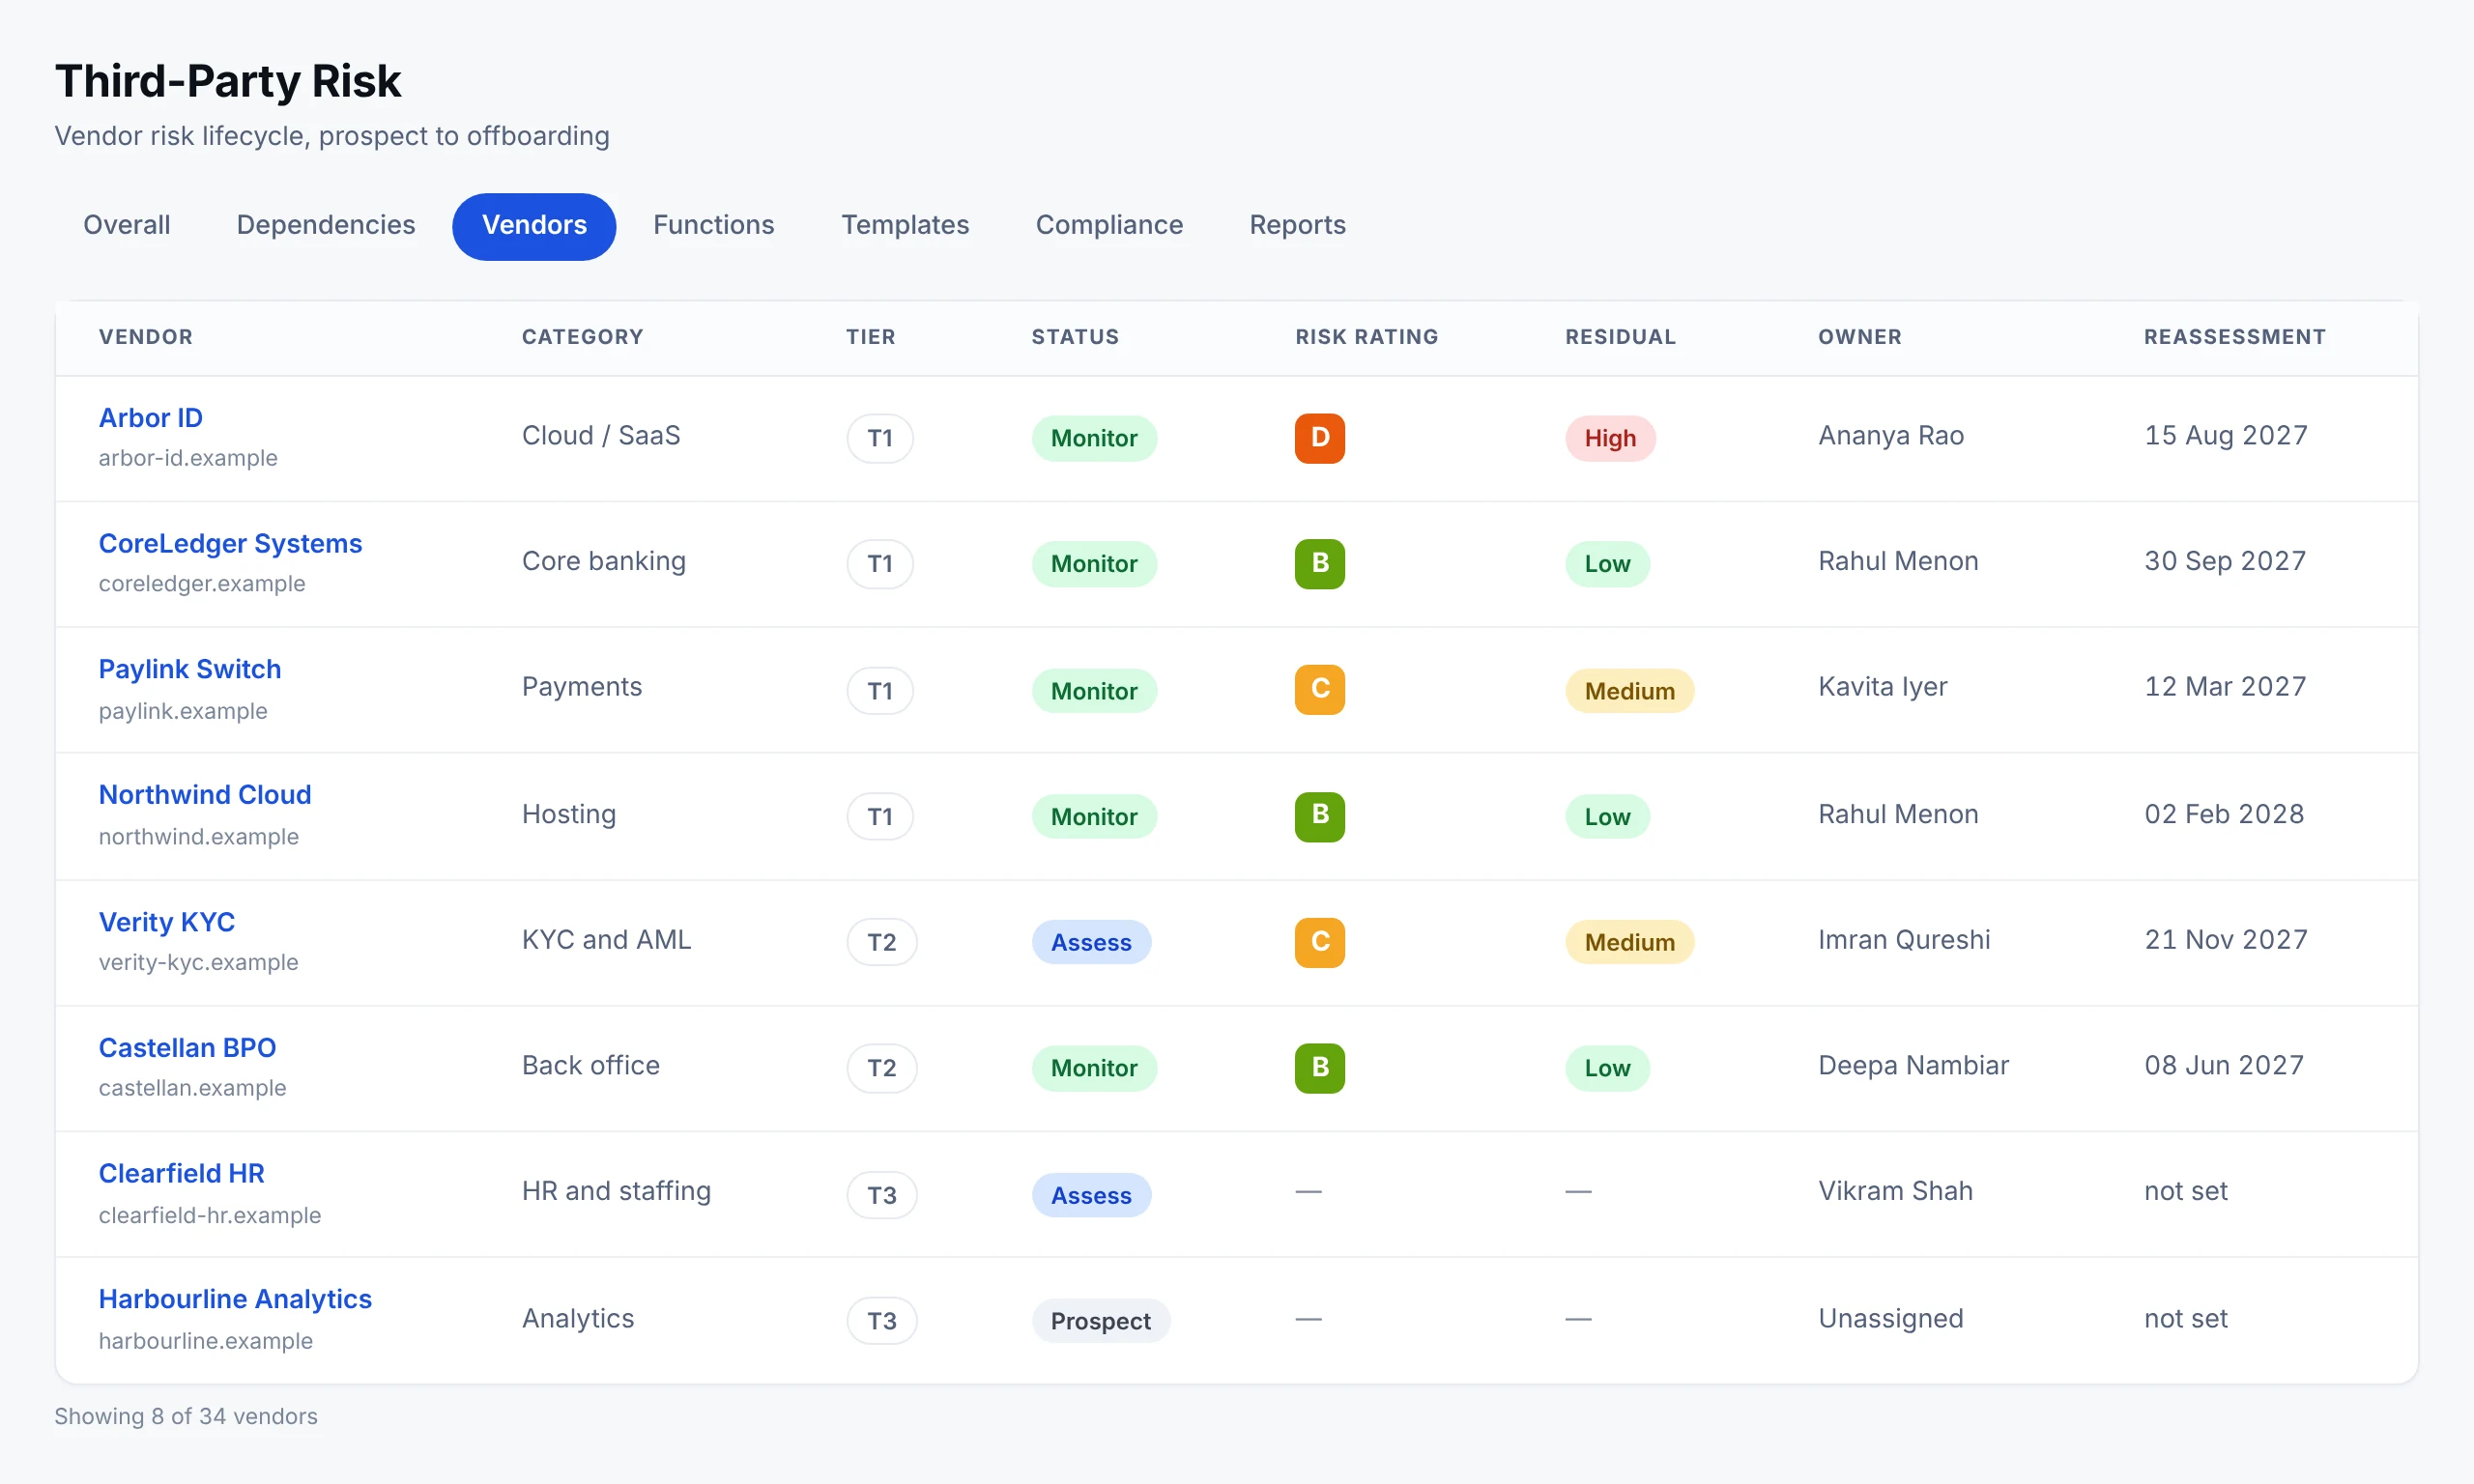Click the B risk rating badge for Castellan BPO
The height and width of the screenshot is (1484, 2474).
tap(1319, 1067)
